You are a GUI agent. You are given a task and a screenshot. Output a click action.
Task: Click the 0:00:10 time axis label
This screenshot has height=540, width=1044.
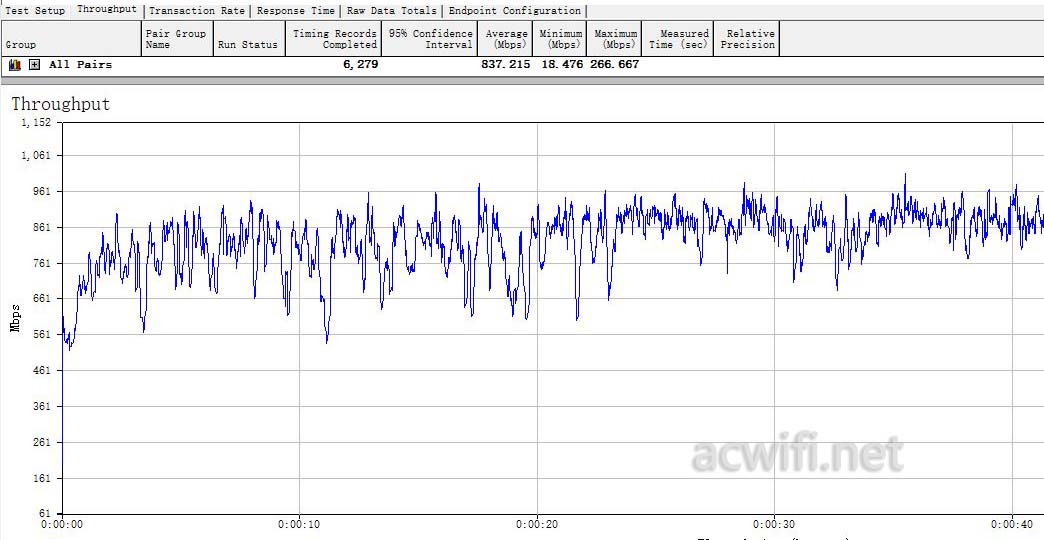299,525
